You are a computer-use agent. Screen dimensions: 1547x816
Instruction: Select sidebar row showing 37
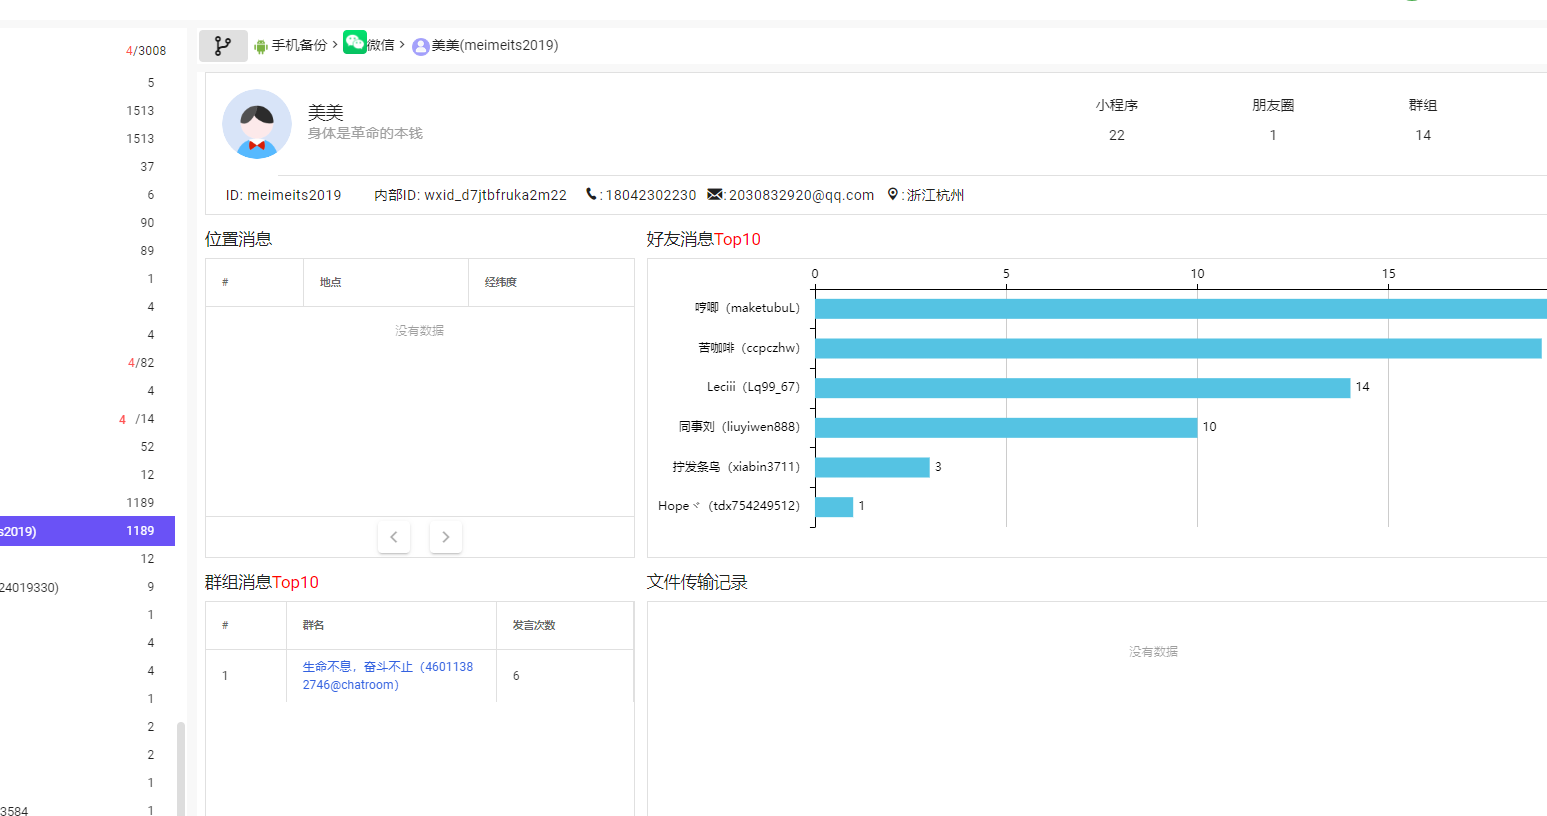coord(87,167)
